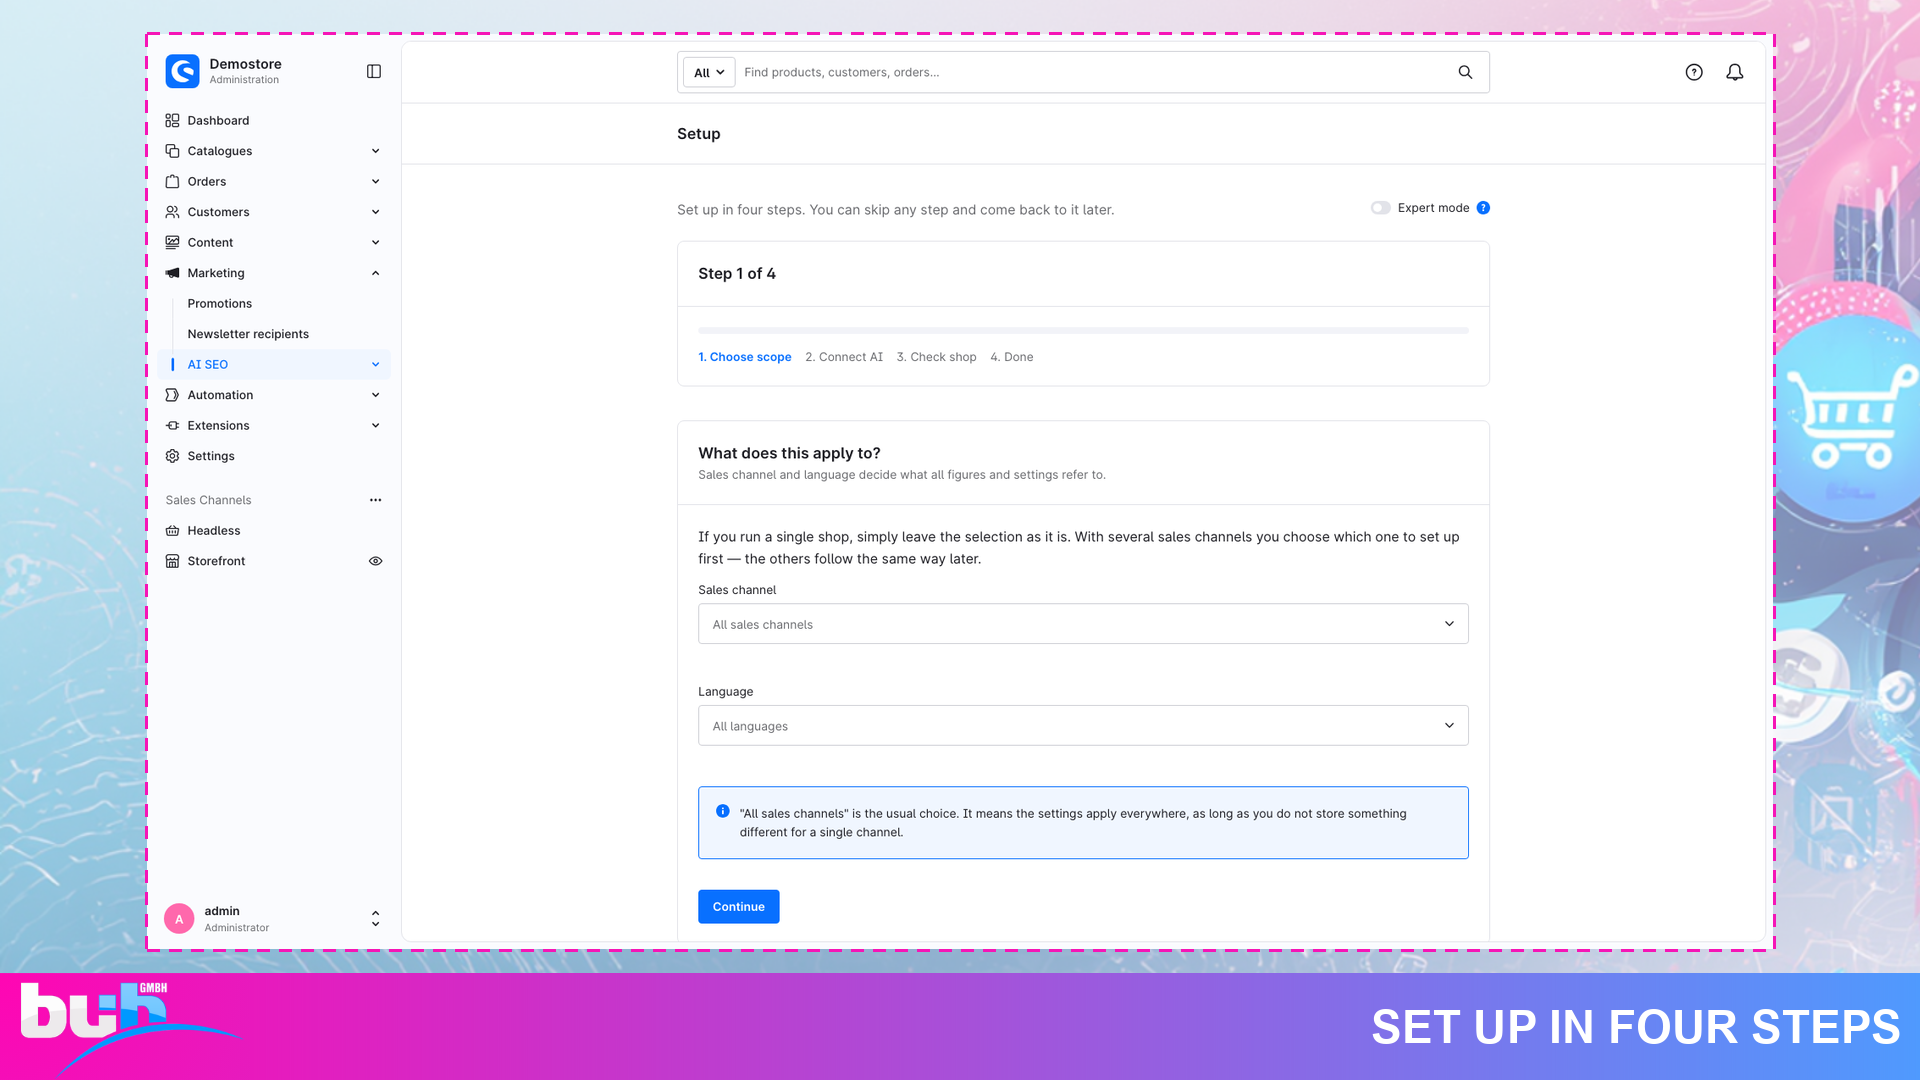The image size is (1920, 1080).
Task: Click the Customers people icon
Action: pyautogui.click(x=172, y=212)
